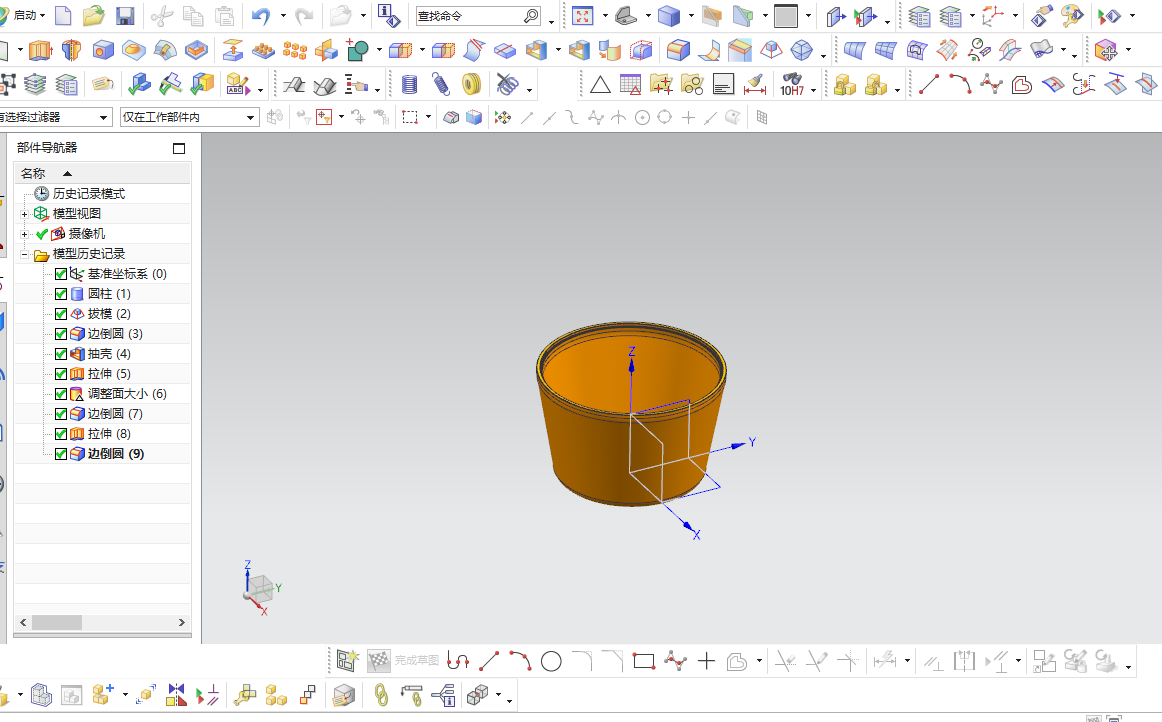Uncheck the 拉伸 (8) feature checkbox
The height and width of the screenshot is (722, 1162).
[61, 434]
